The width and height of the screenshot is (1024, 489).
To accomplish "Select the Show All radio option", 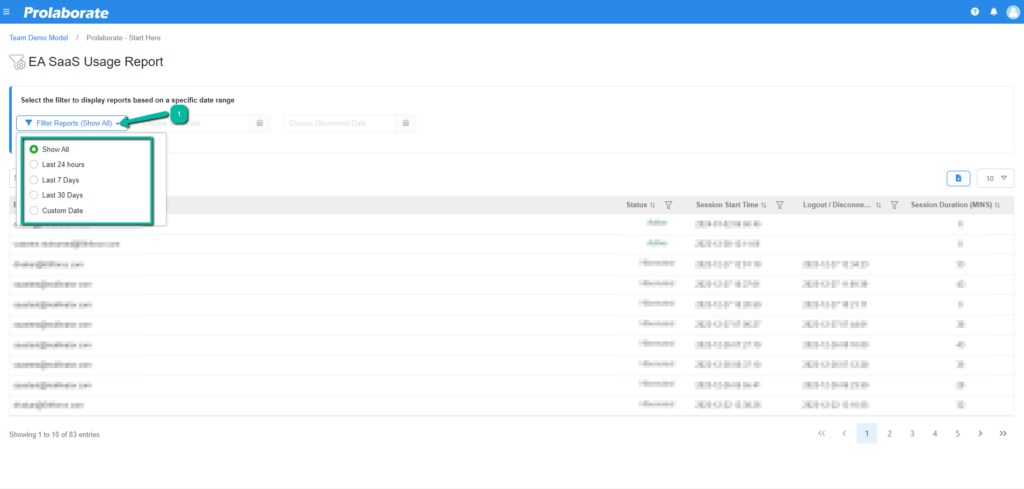I will pyautogui.click(x=34, y=150).
